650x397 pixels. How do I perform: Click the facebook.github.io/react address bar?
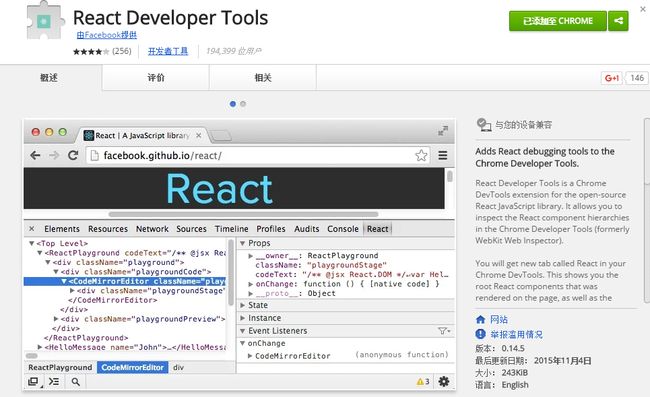258,155
